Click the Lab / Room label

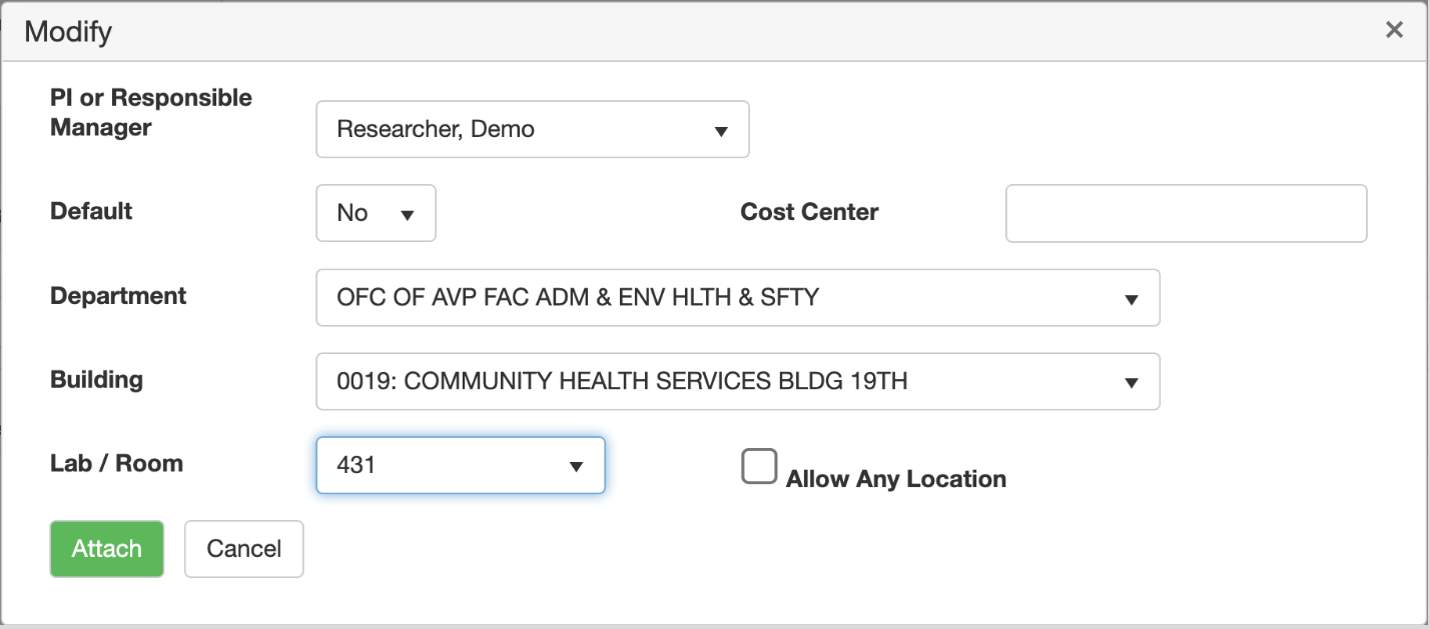coord(116,464)
